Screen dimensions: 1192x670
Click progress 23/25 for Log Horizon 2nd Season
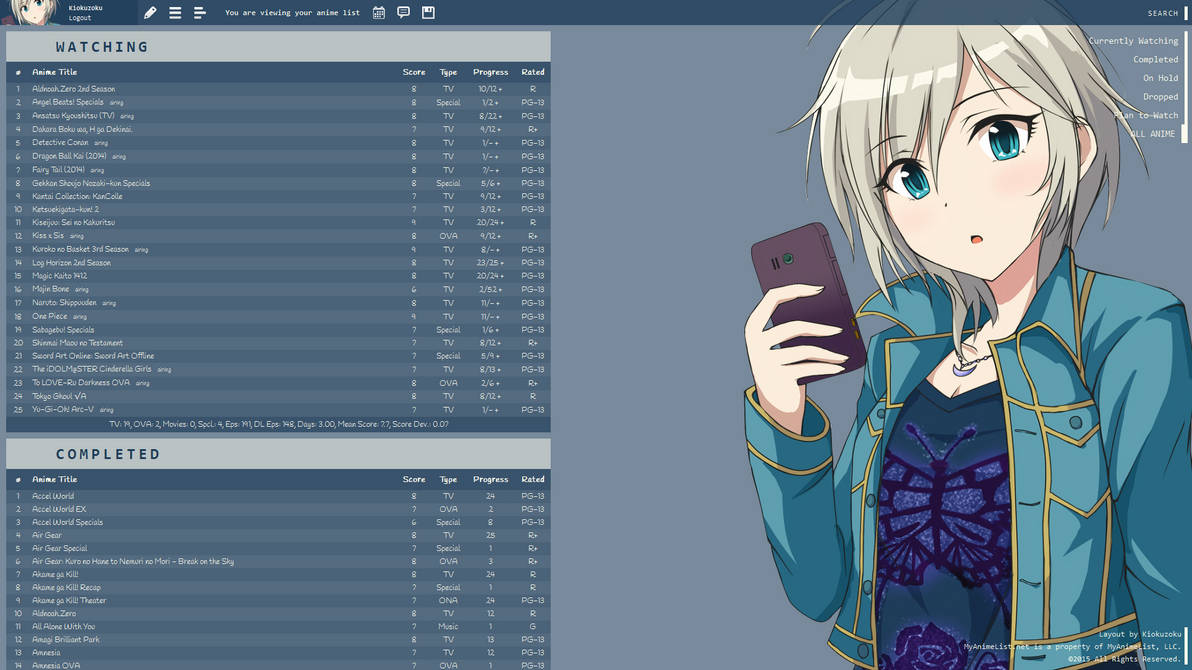coord(487,263)
